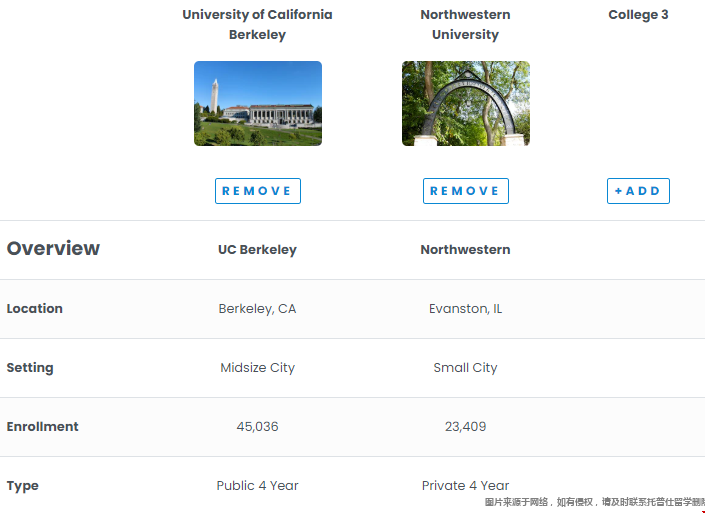
Task: Click the Overview section heading
Action: pyautogui.click(x=53, y=248)
